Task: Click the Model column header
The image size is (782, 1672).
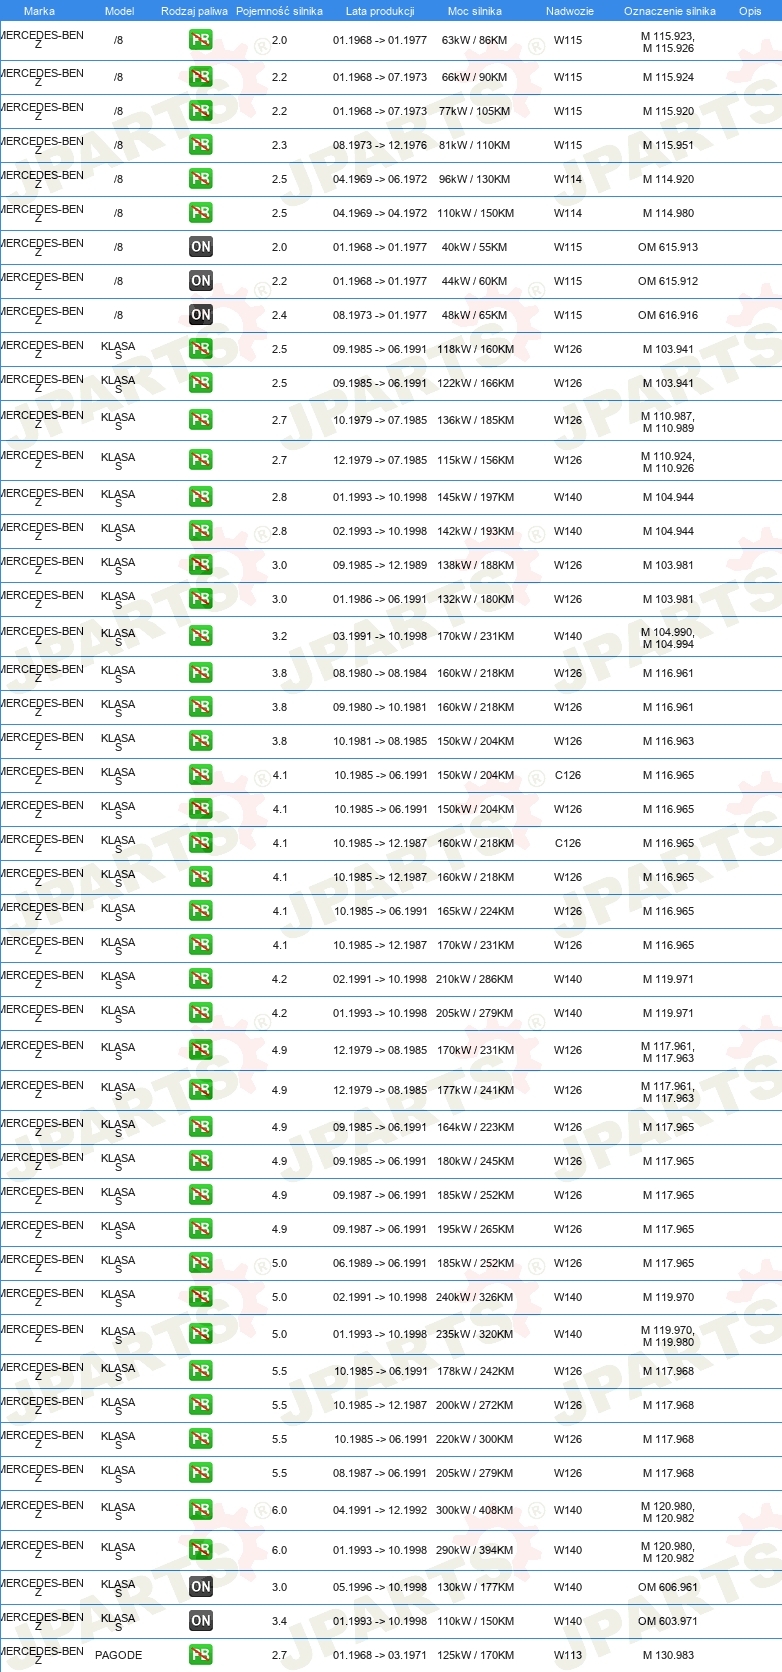Action: pyautogui.click(x=119, y=11)
